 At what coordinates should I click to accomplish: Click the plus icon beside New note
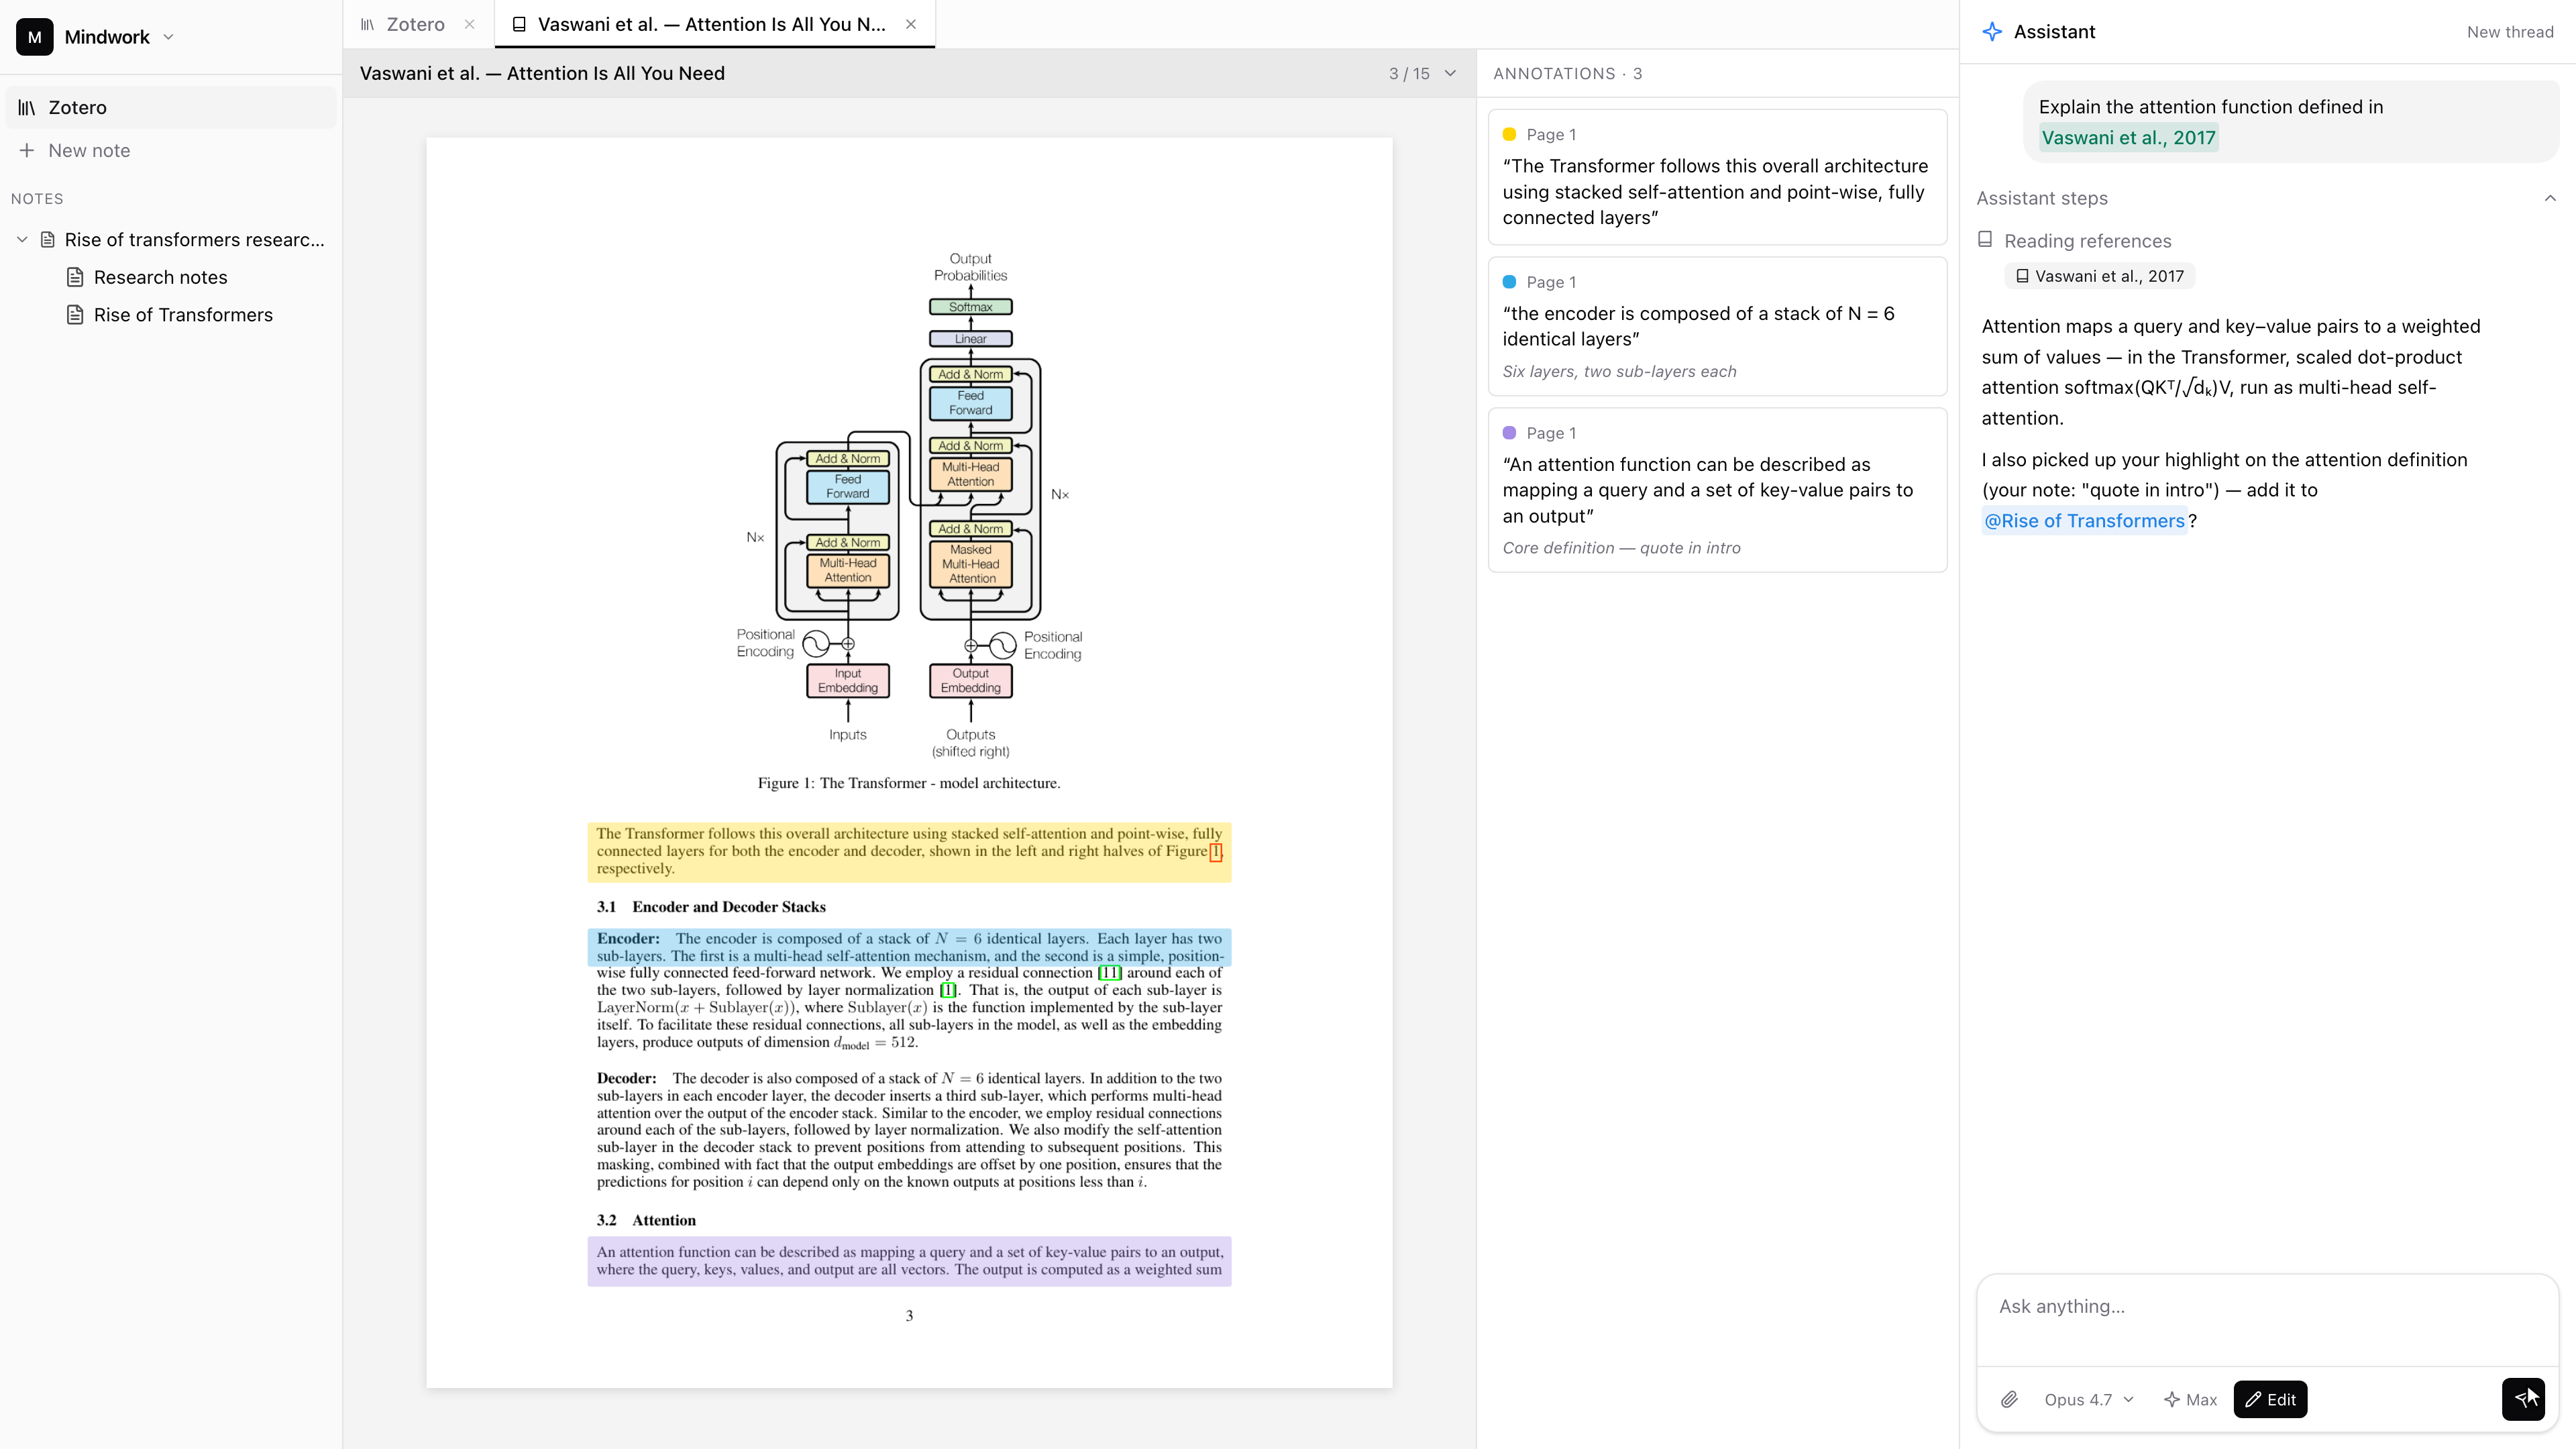(27, 150)
